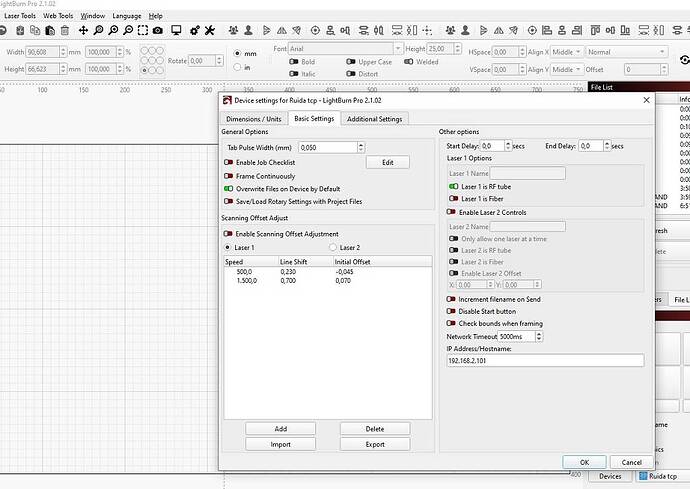
Task: Select the 'mm' units radio button
Action: click(238, 53)
